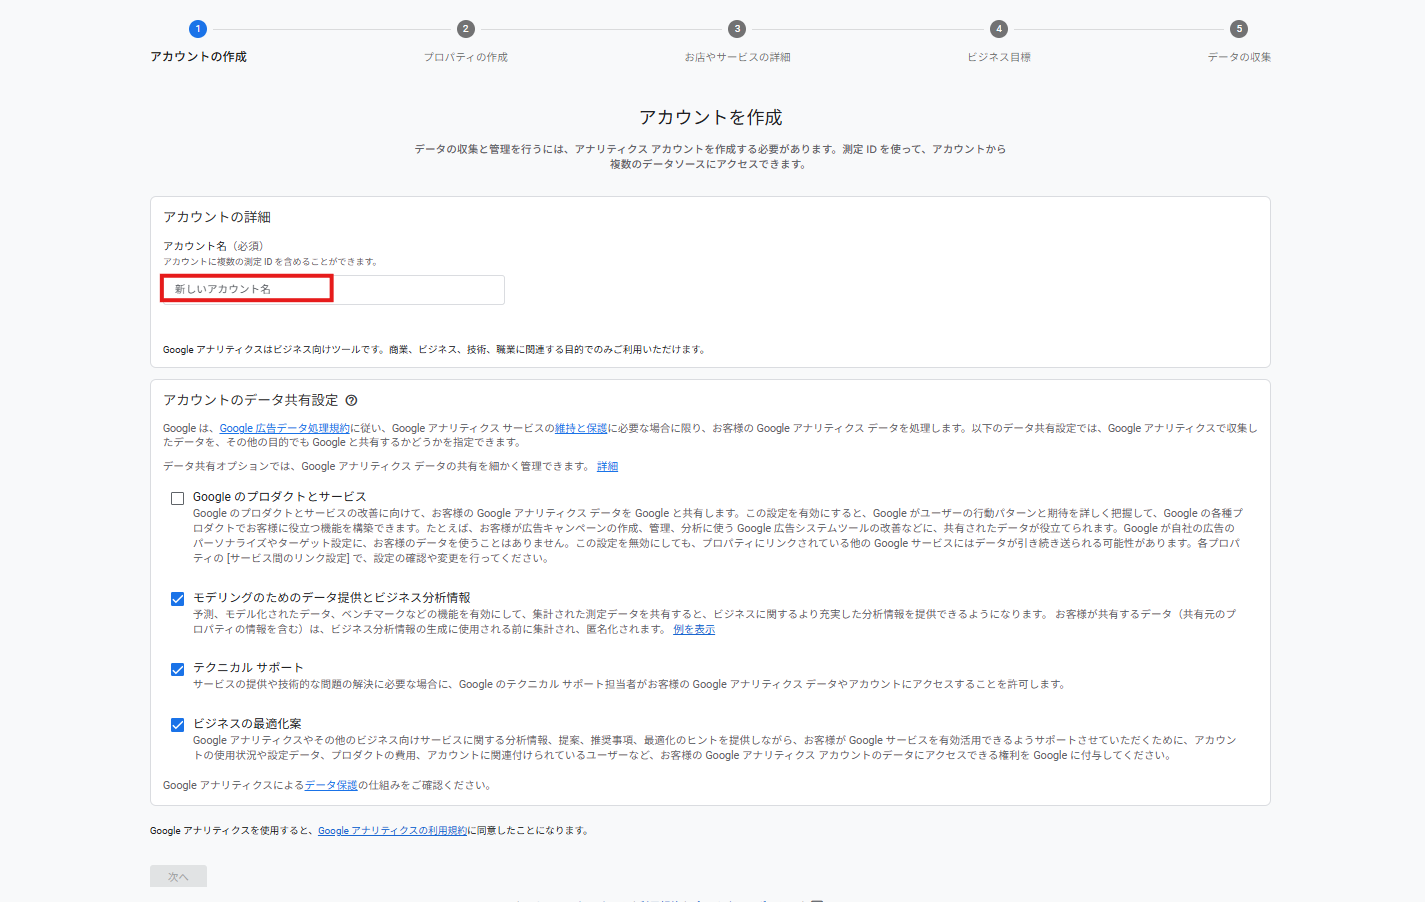Disable the ビジネスの最適化案 checkbox

point(178,725)
